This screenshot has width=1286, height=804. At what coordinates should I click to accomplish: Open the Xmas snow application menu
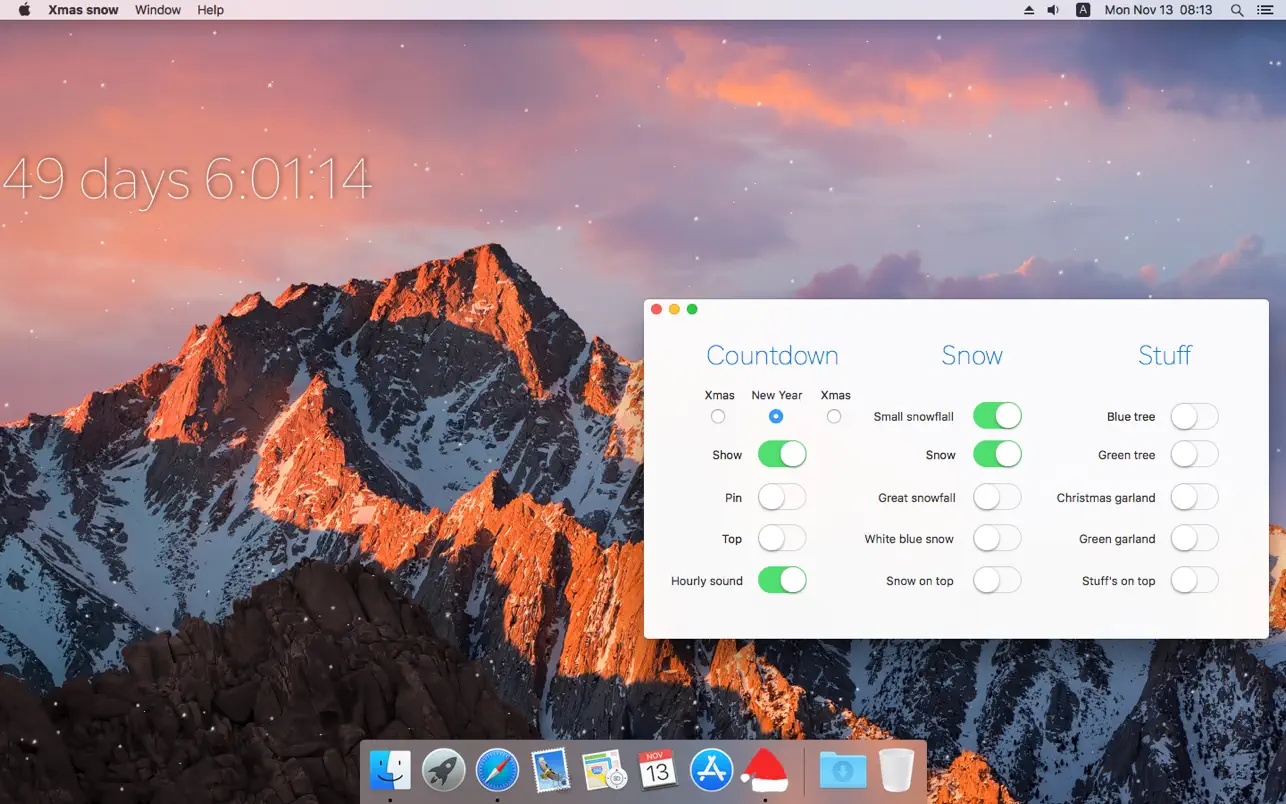[x=83, y=10]
